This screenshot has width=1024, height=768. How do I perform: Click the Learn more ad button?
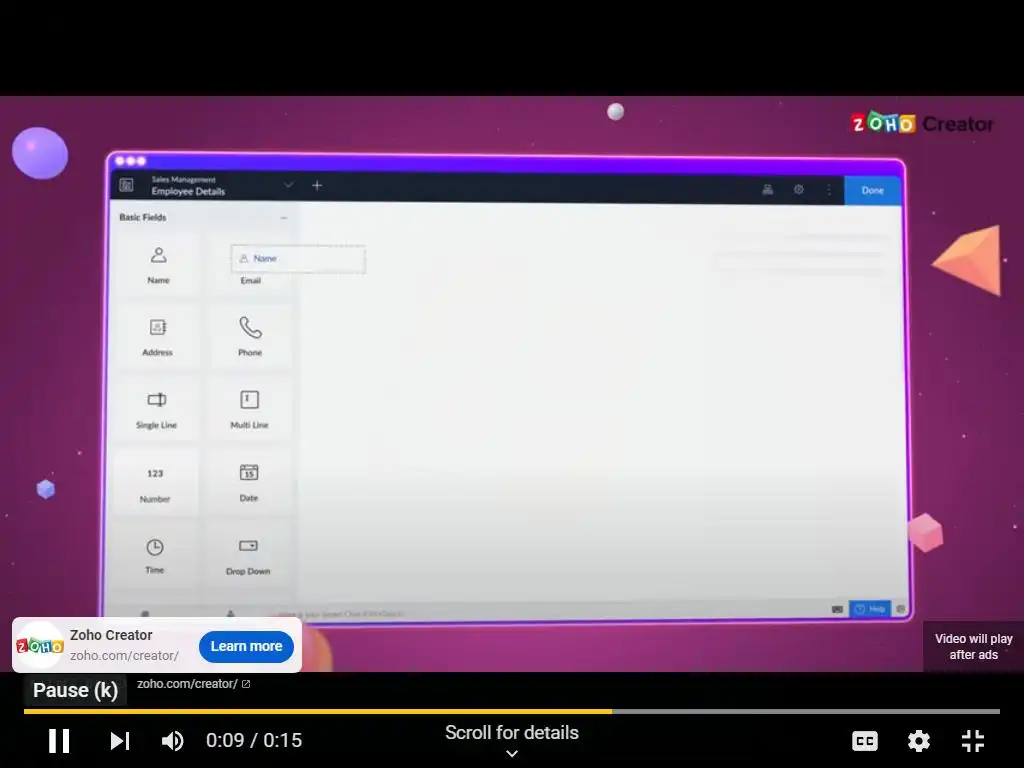coord(246,646)
